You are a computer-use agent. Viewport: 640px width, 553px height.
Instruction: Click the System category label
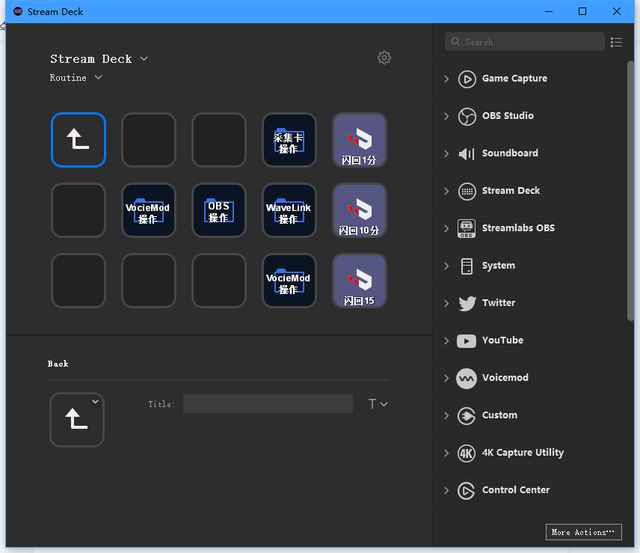[498, 266]
